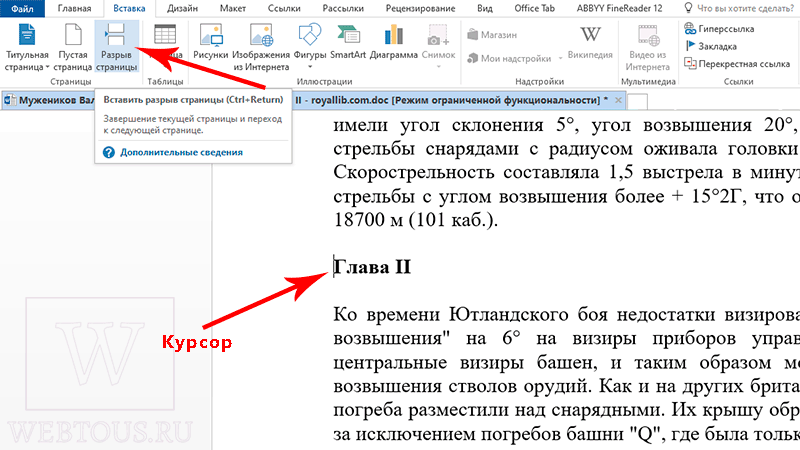Insert a SmartArt graphic
Screen dimensions: 800x450
(x=348, y=42)
